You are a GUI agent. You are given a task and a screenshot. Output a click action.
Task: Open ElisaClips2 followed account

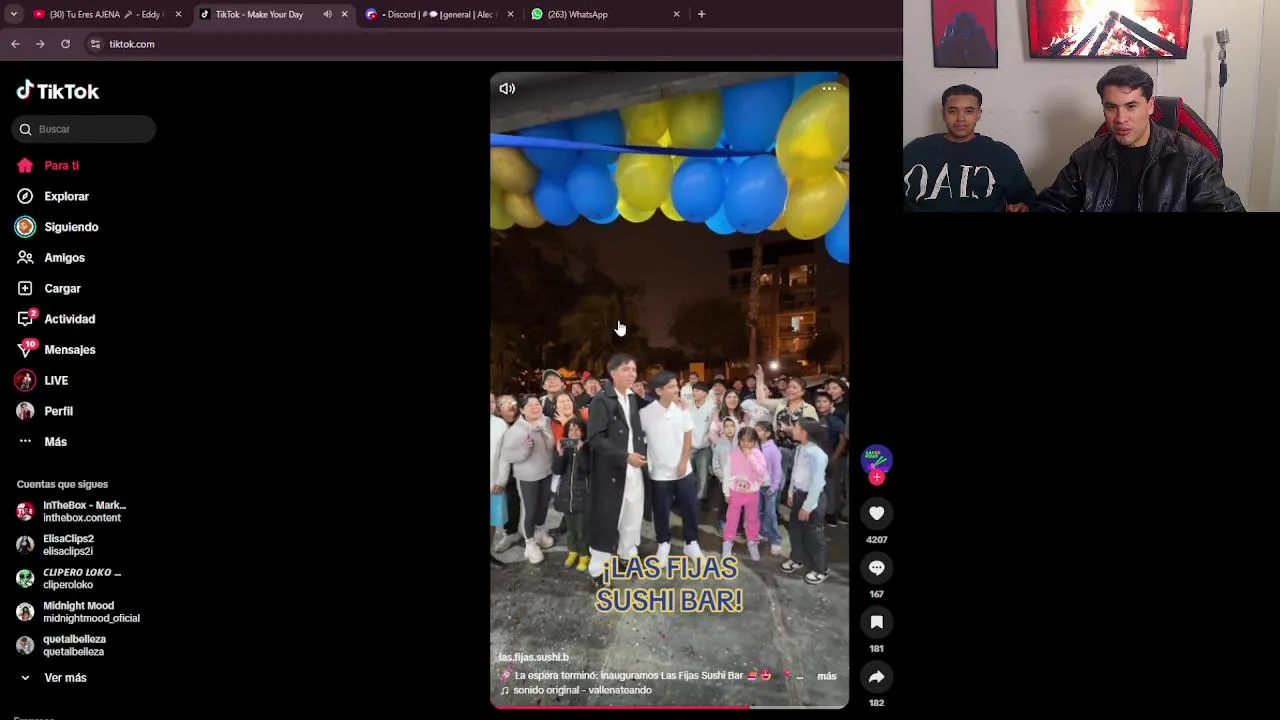tap(80, 545)
